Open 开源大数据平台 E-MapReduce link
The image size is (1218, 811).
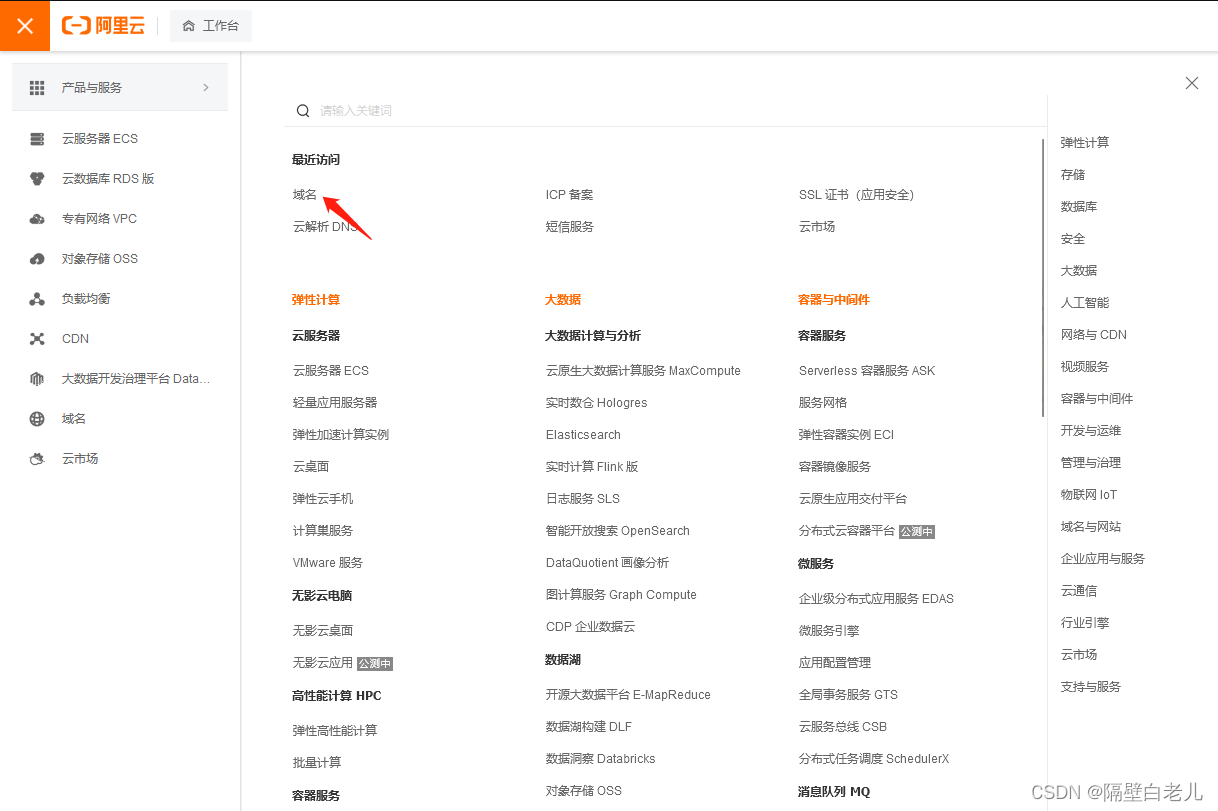628,695
